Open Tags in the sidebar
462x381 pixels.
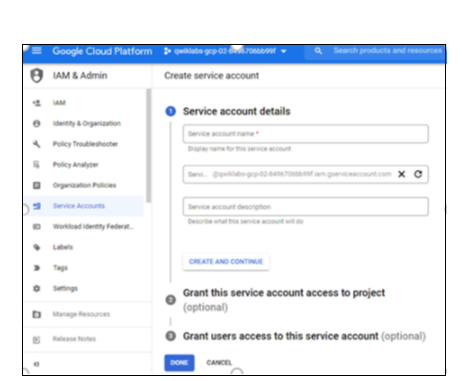tap(60, 268)
